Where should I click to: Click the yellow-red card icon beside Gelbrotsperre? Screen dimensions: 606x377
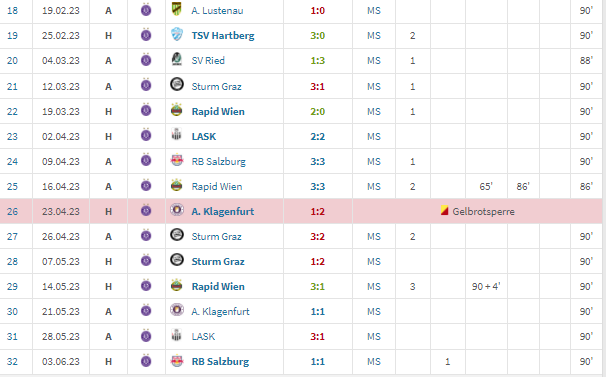click(444, 211)
